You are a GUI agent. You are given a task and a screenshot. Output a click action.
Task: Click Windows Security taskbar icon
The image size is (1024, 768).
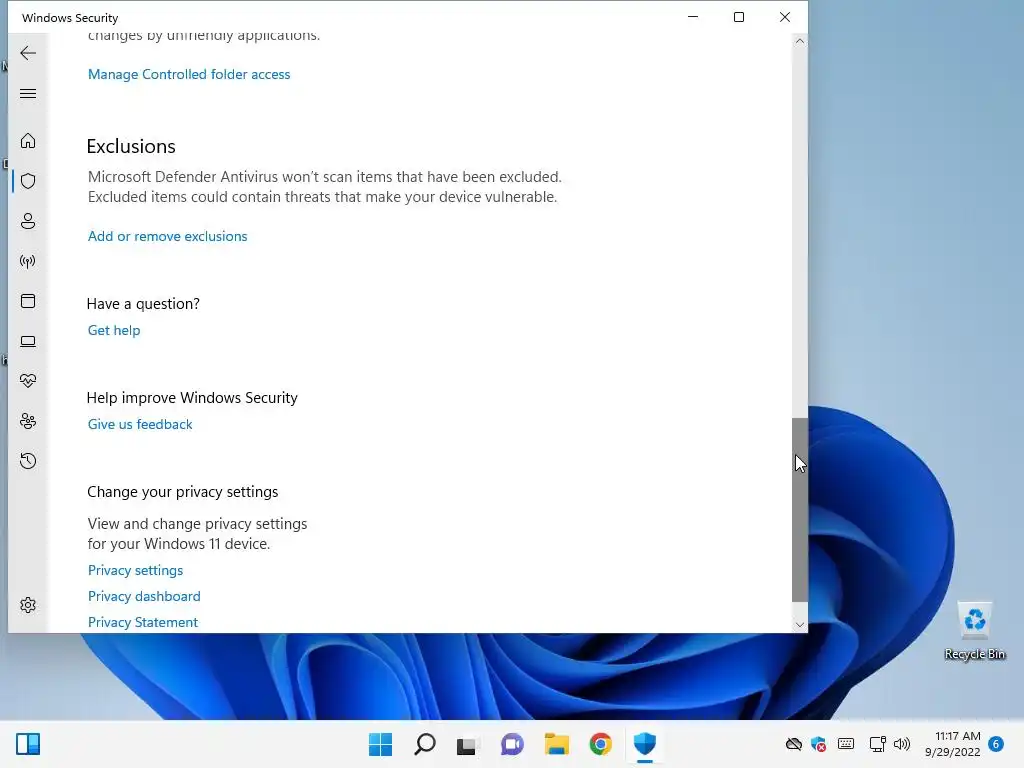pos(645,744)
